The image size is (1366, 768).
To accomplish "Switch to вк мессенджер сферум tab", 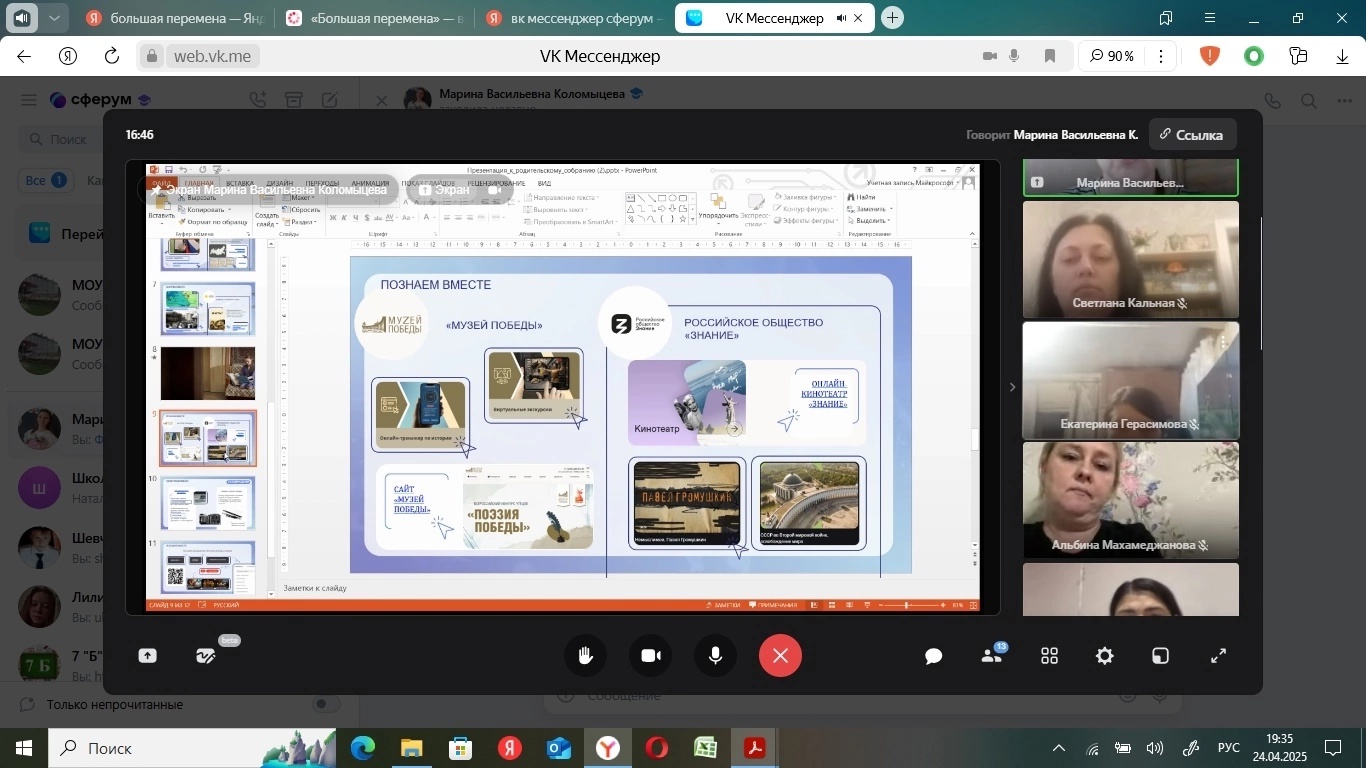I will [x=573, y=18].
